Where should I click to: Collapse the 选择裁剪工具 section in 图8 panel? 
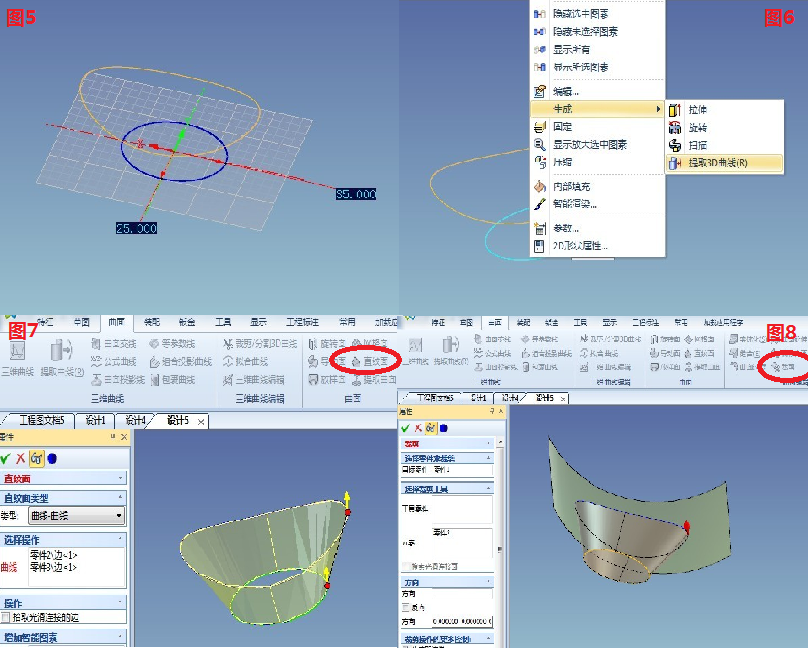tap(489, 488)
